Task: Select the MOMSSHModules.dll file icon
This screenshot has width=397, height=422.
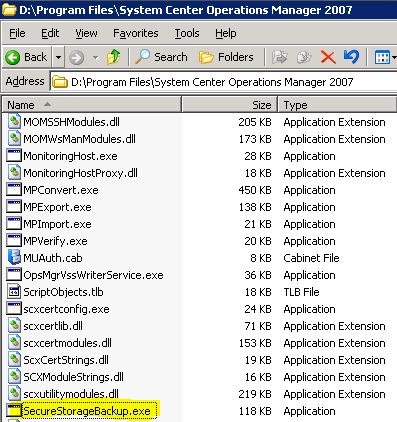Action: (x=14, y=122)
